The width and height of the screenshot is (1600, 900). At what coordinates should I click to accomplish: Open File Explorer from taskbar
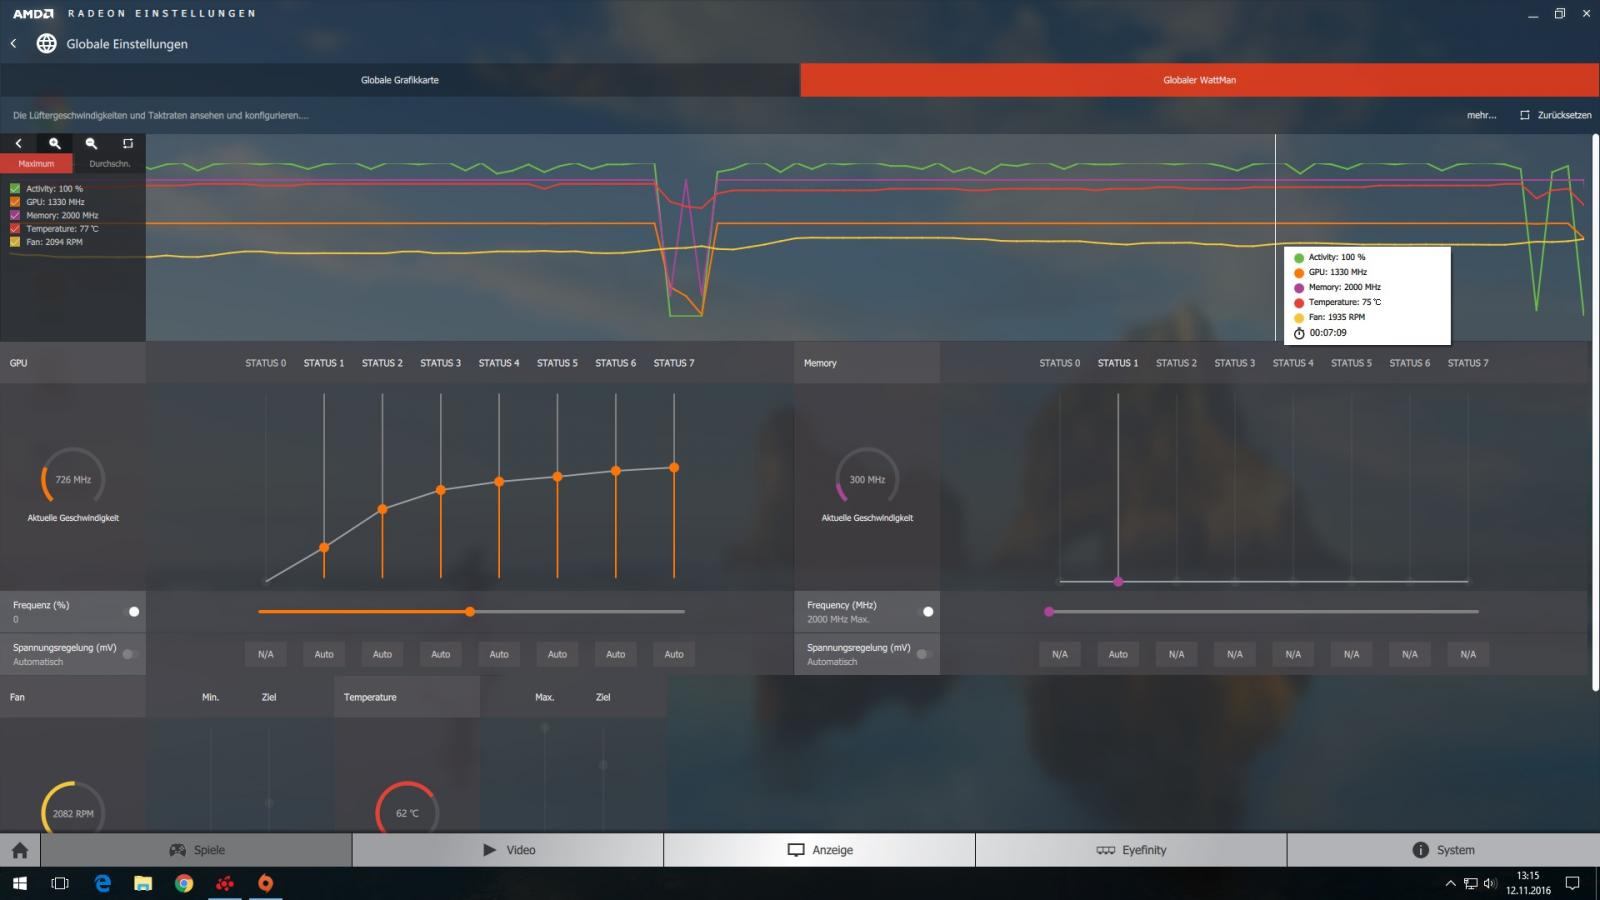coord(143,883)
